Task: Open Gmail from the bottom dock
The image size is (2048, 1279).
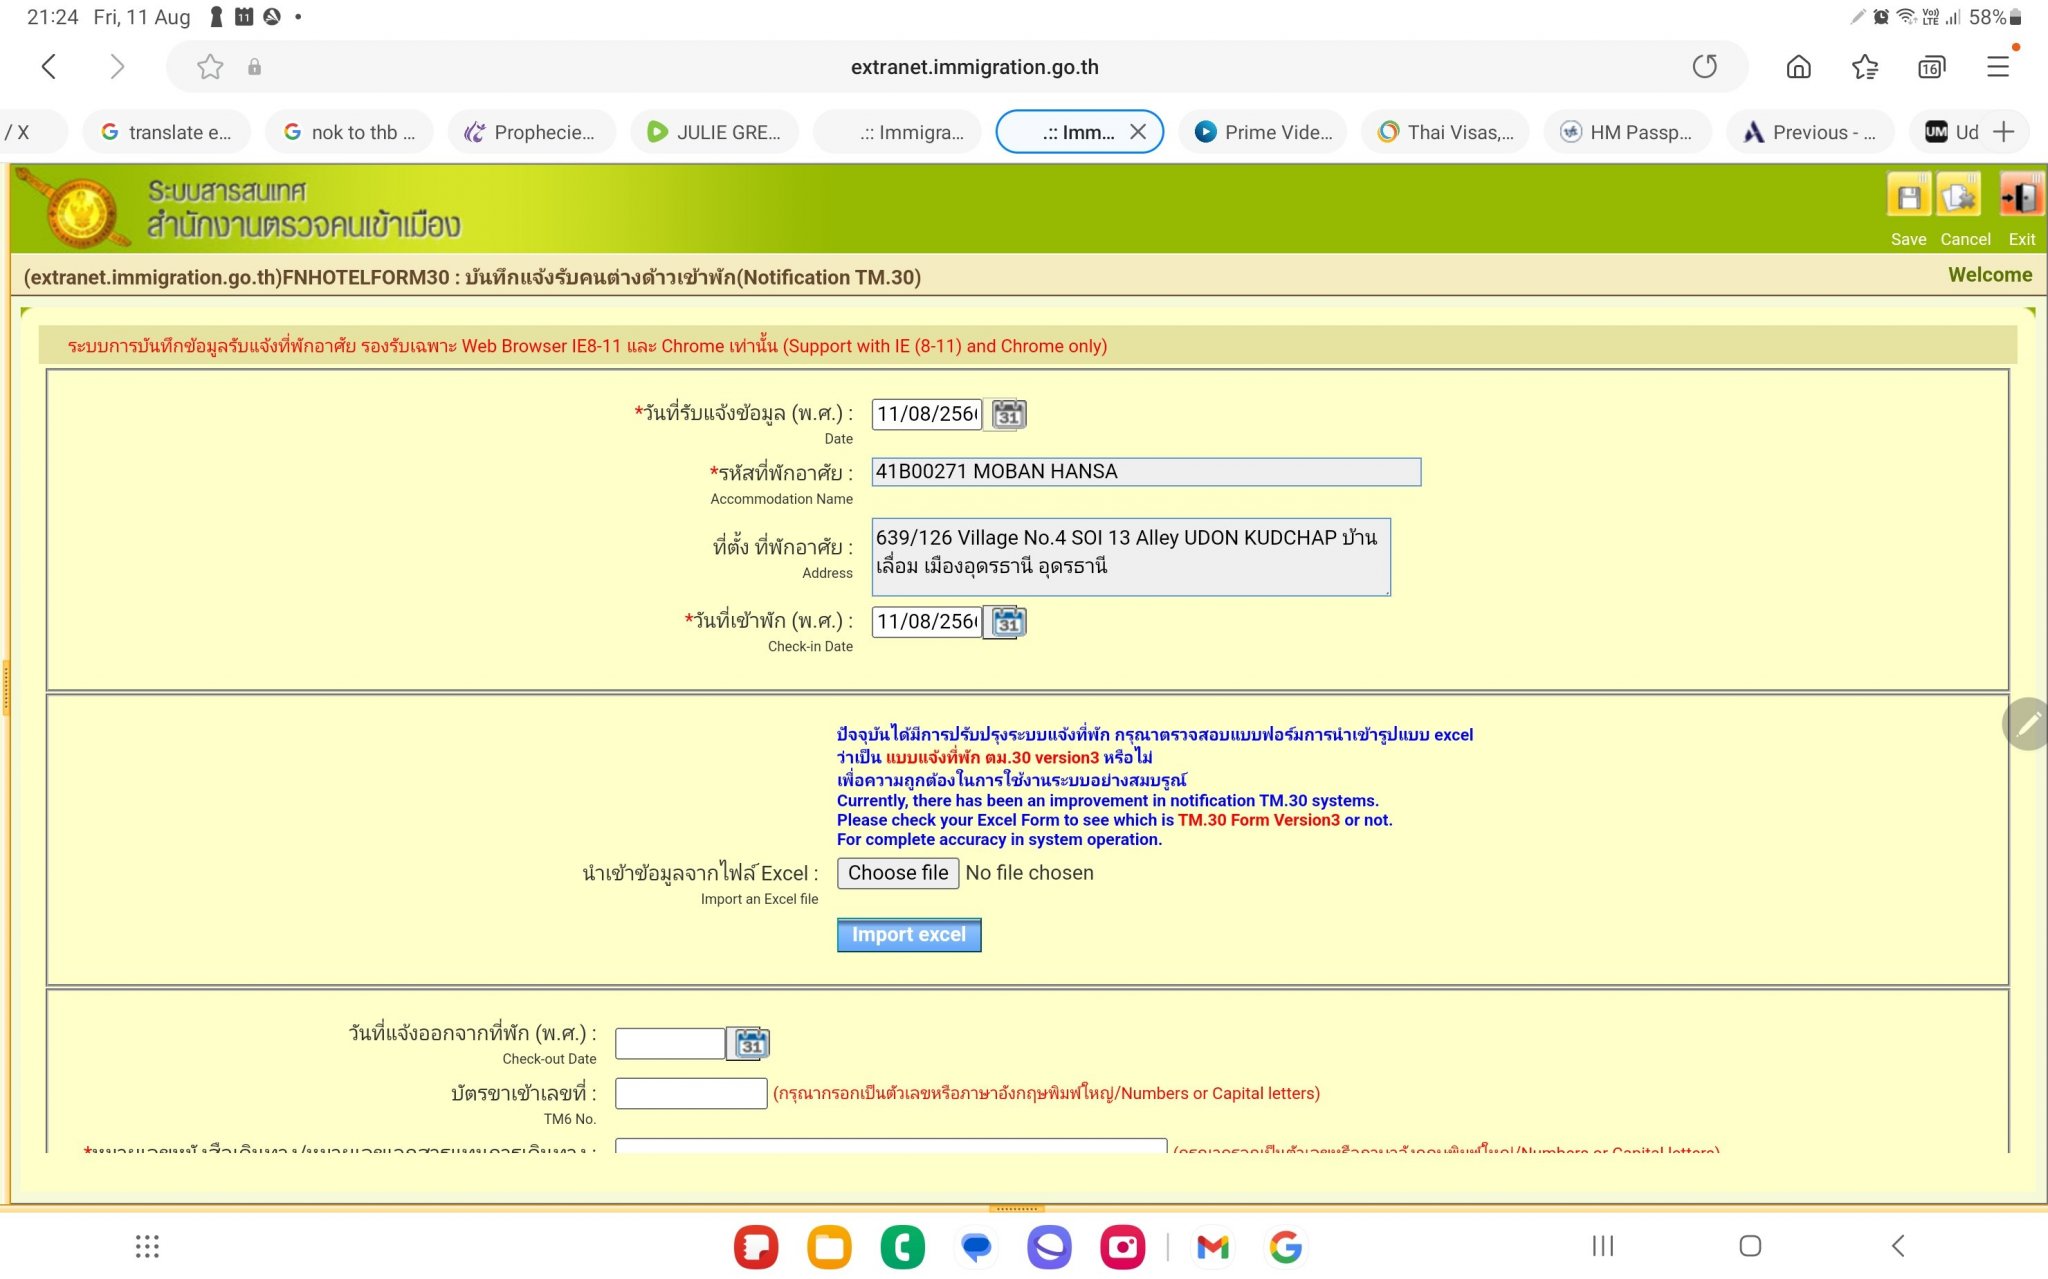Action: pyautogui.click(x=1212, y=1247)
